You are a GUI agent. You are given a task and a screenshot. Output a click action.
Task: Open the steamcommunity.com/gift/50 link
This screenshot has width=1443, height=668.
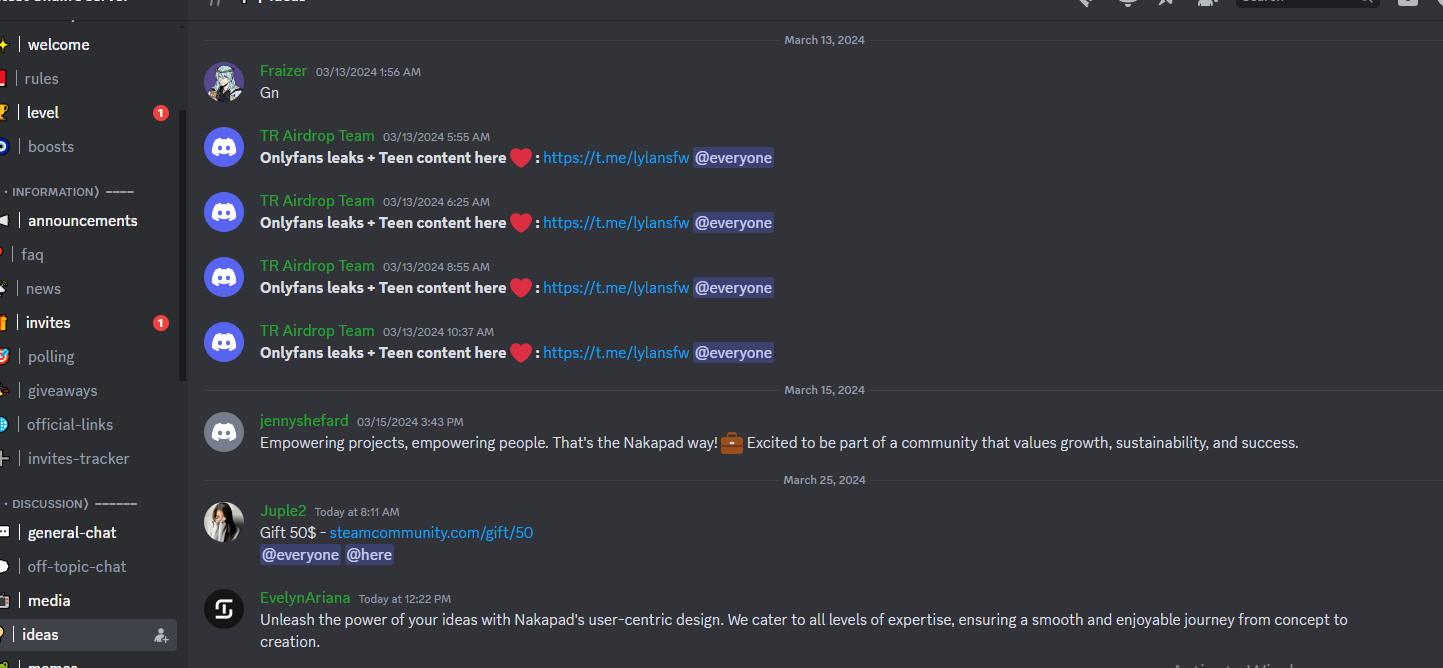pyautogui.click(x=431, y=533)
